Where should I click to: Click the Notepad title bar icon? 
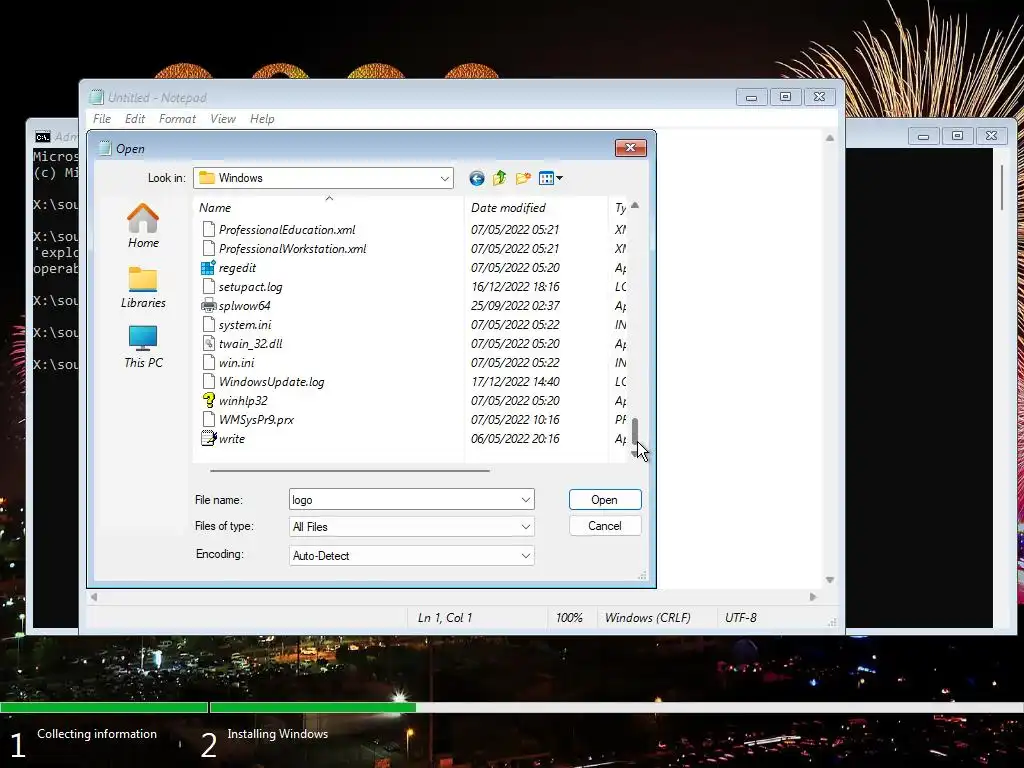tap(97, 97)
